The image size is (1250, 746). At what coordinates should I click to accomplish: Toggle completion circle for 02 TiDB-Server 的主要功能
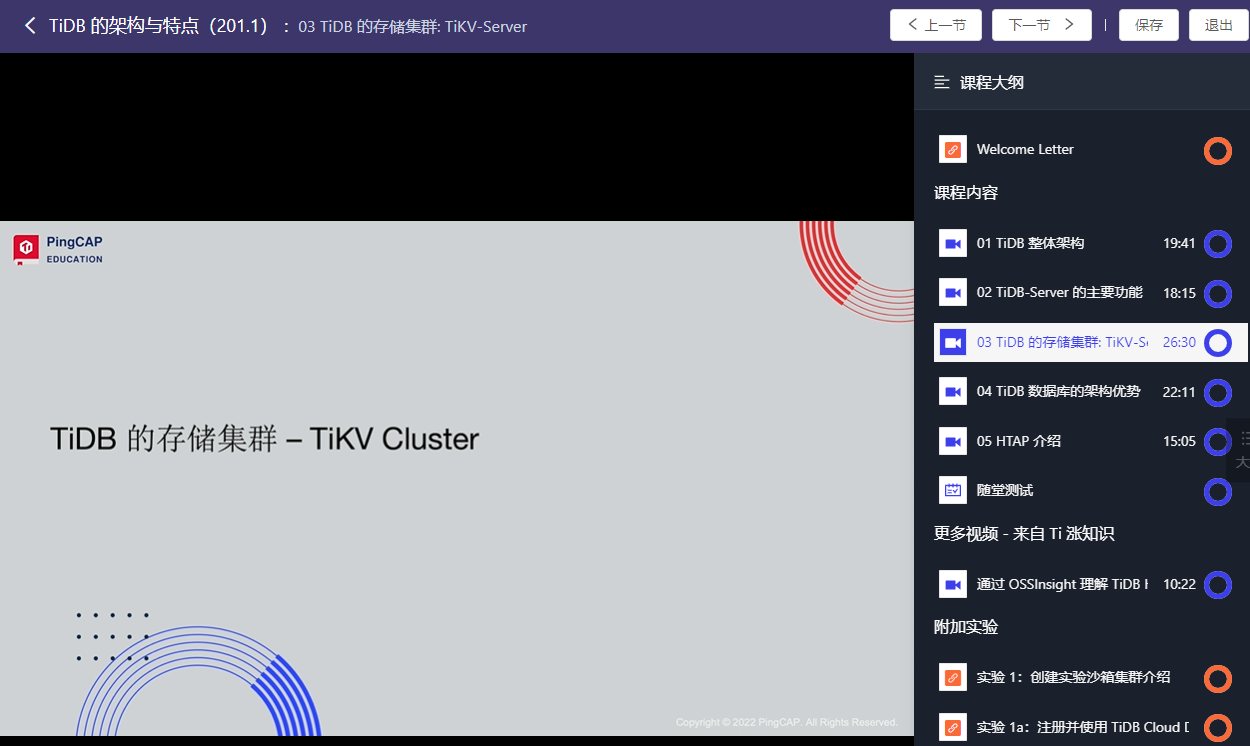pos(1217,294)
